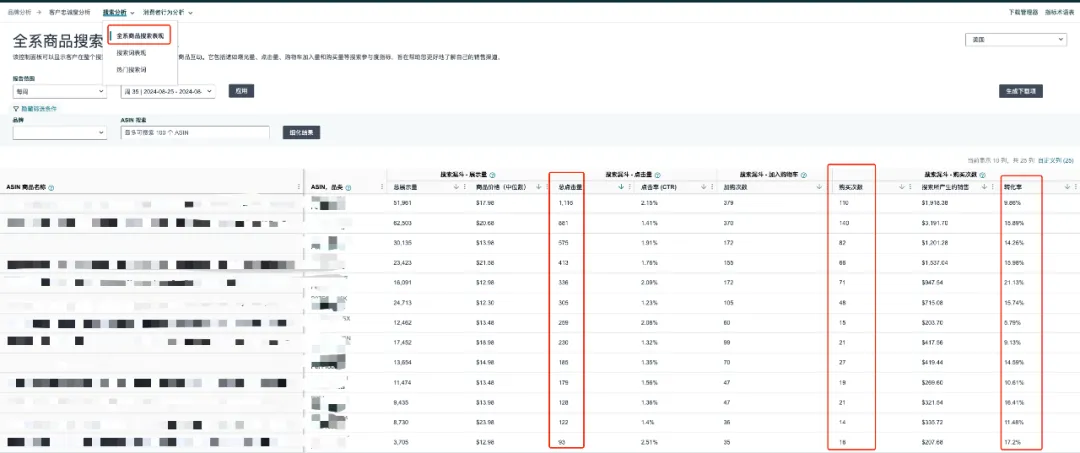The height and width of the screenshot is (453, 1080).
Task: Open column menu dots for 购买次数
Action: 909,187
